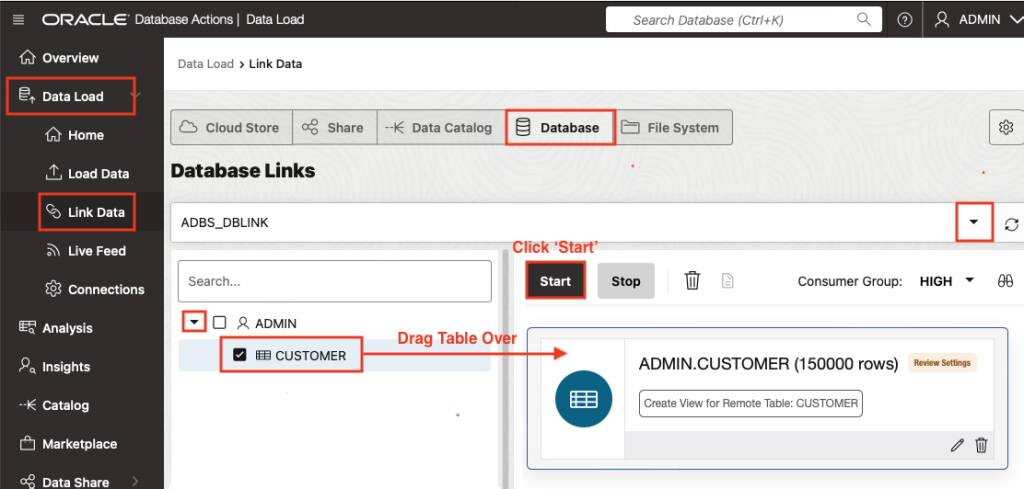
Task: Open the hamburger navigation menu
Action: [18, 20]
